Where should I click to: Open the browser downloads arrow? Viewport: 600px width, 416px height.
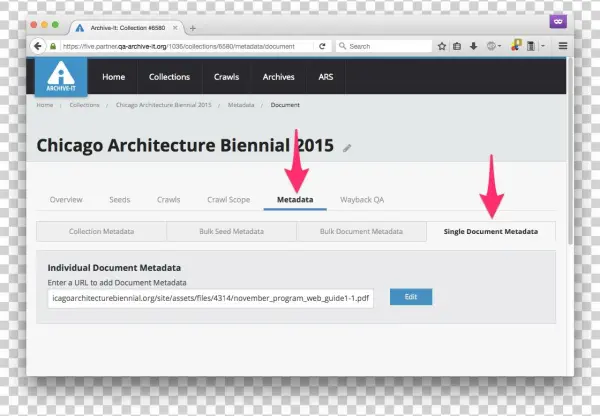tap(473, 46)
